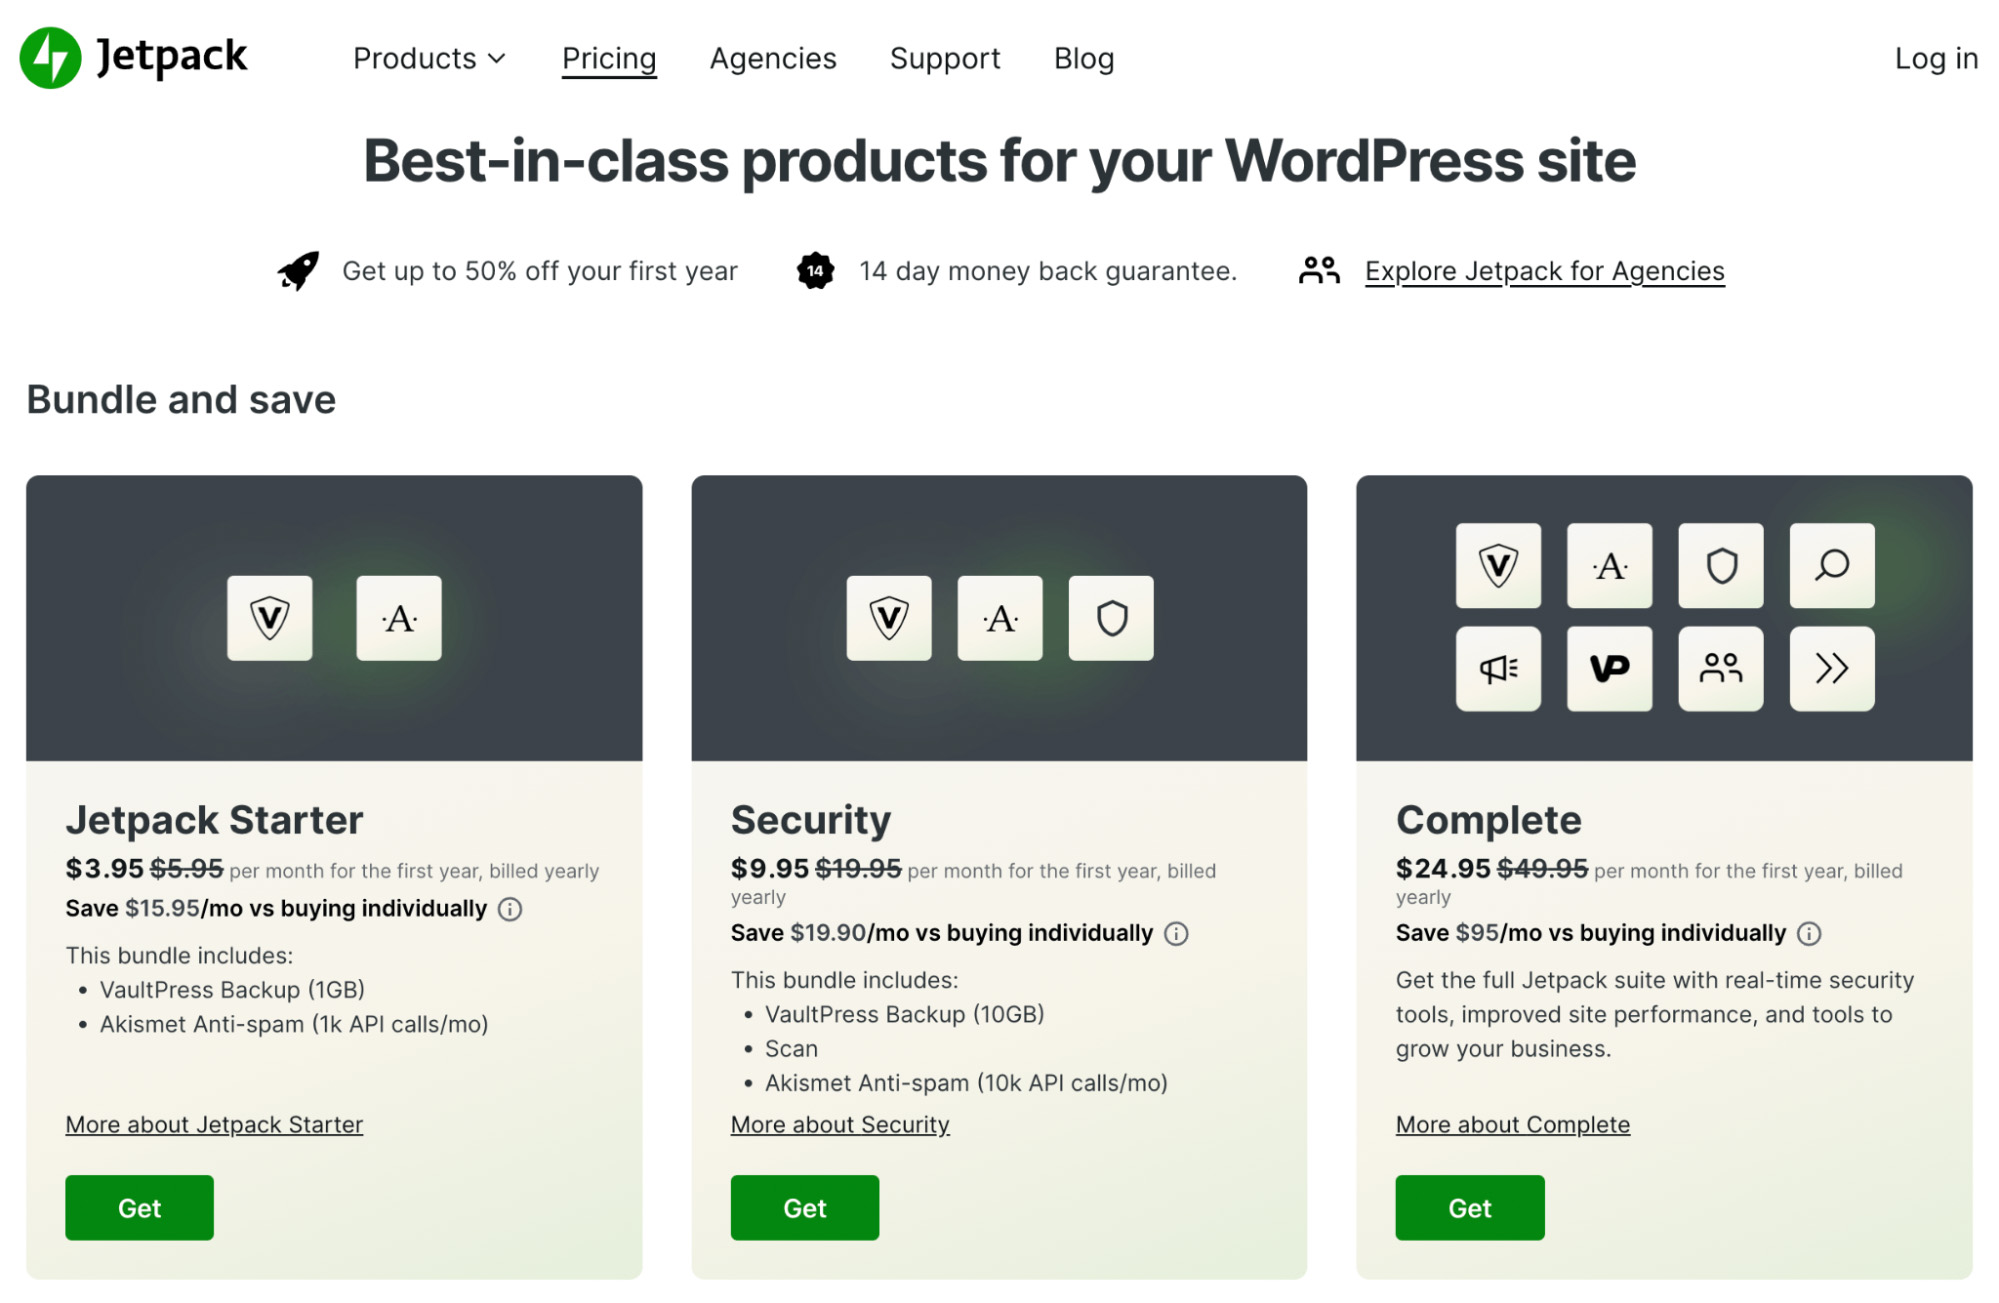1999x1303 pixels.
Task: Click the Social megaphone icon in Complete bundle
Action: (1498, 668)
